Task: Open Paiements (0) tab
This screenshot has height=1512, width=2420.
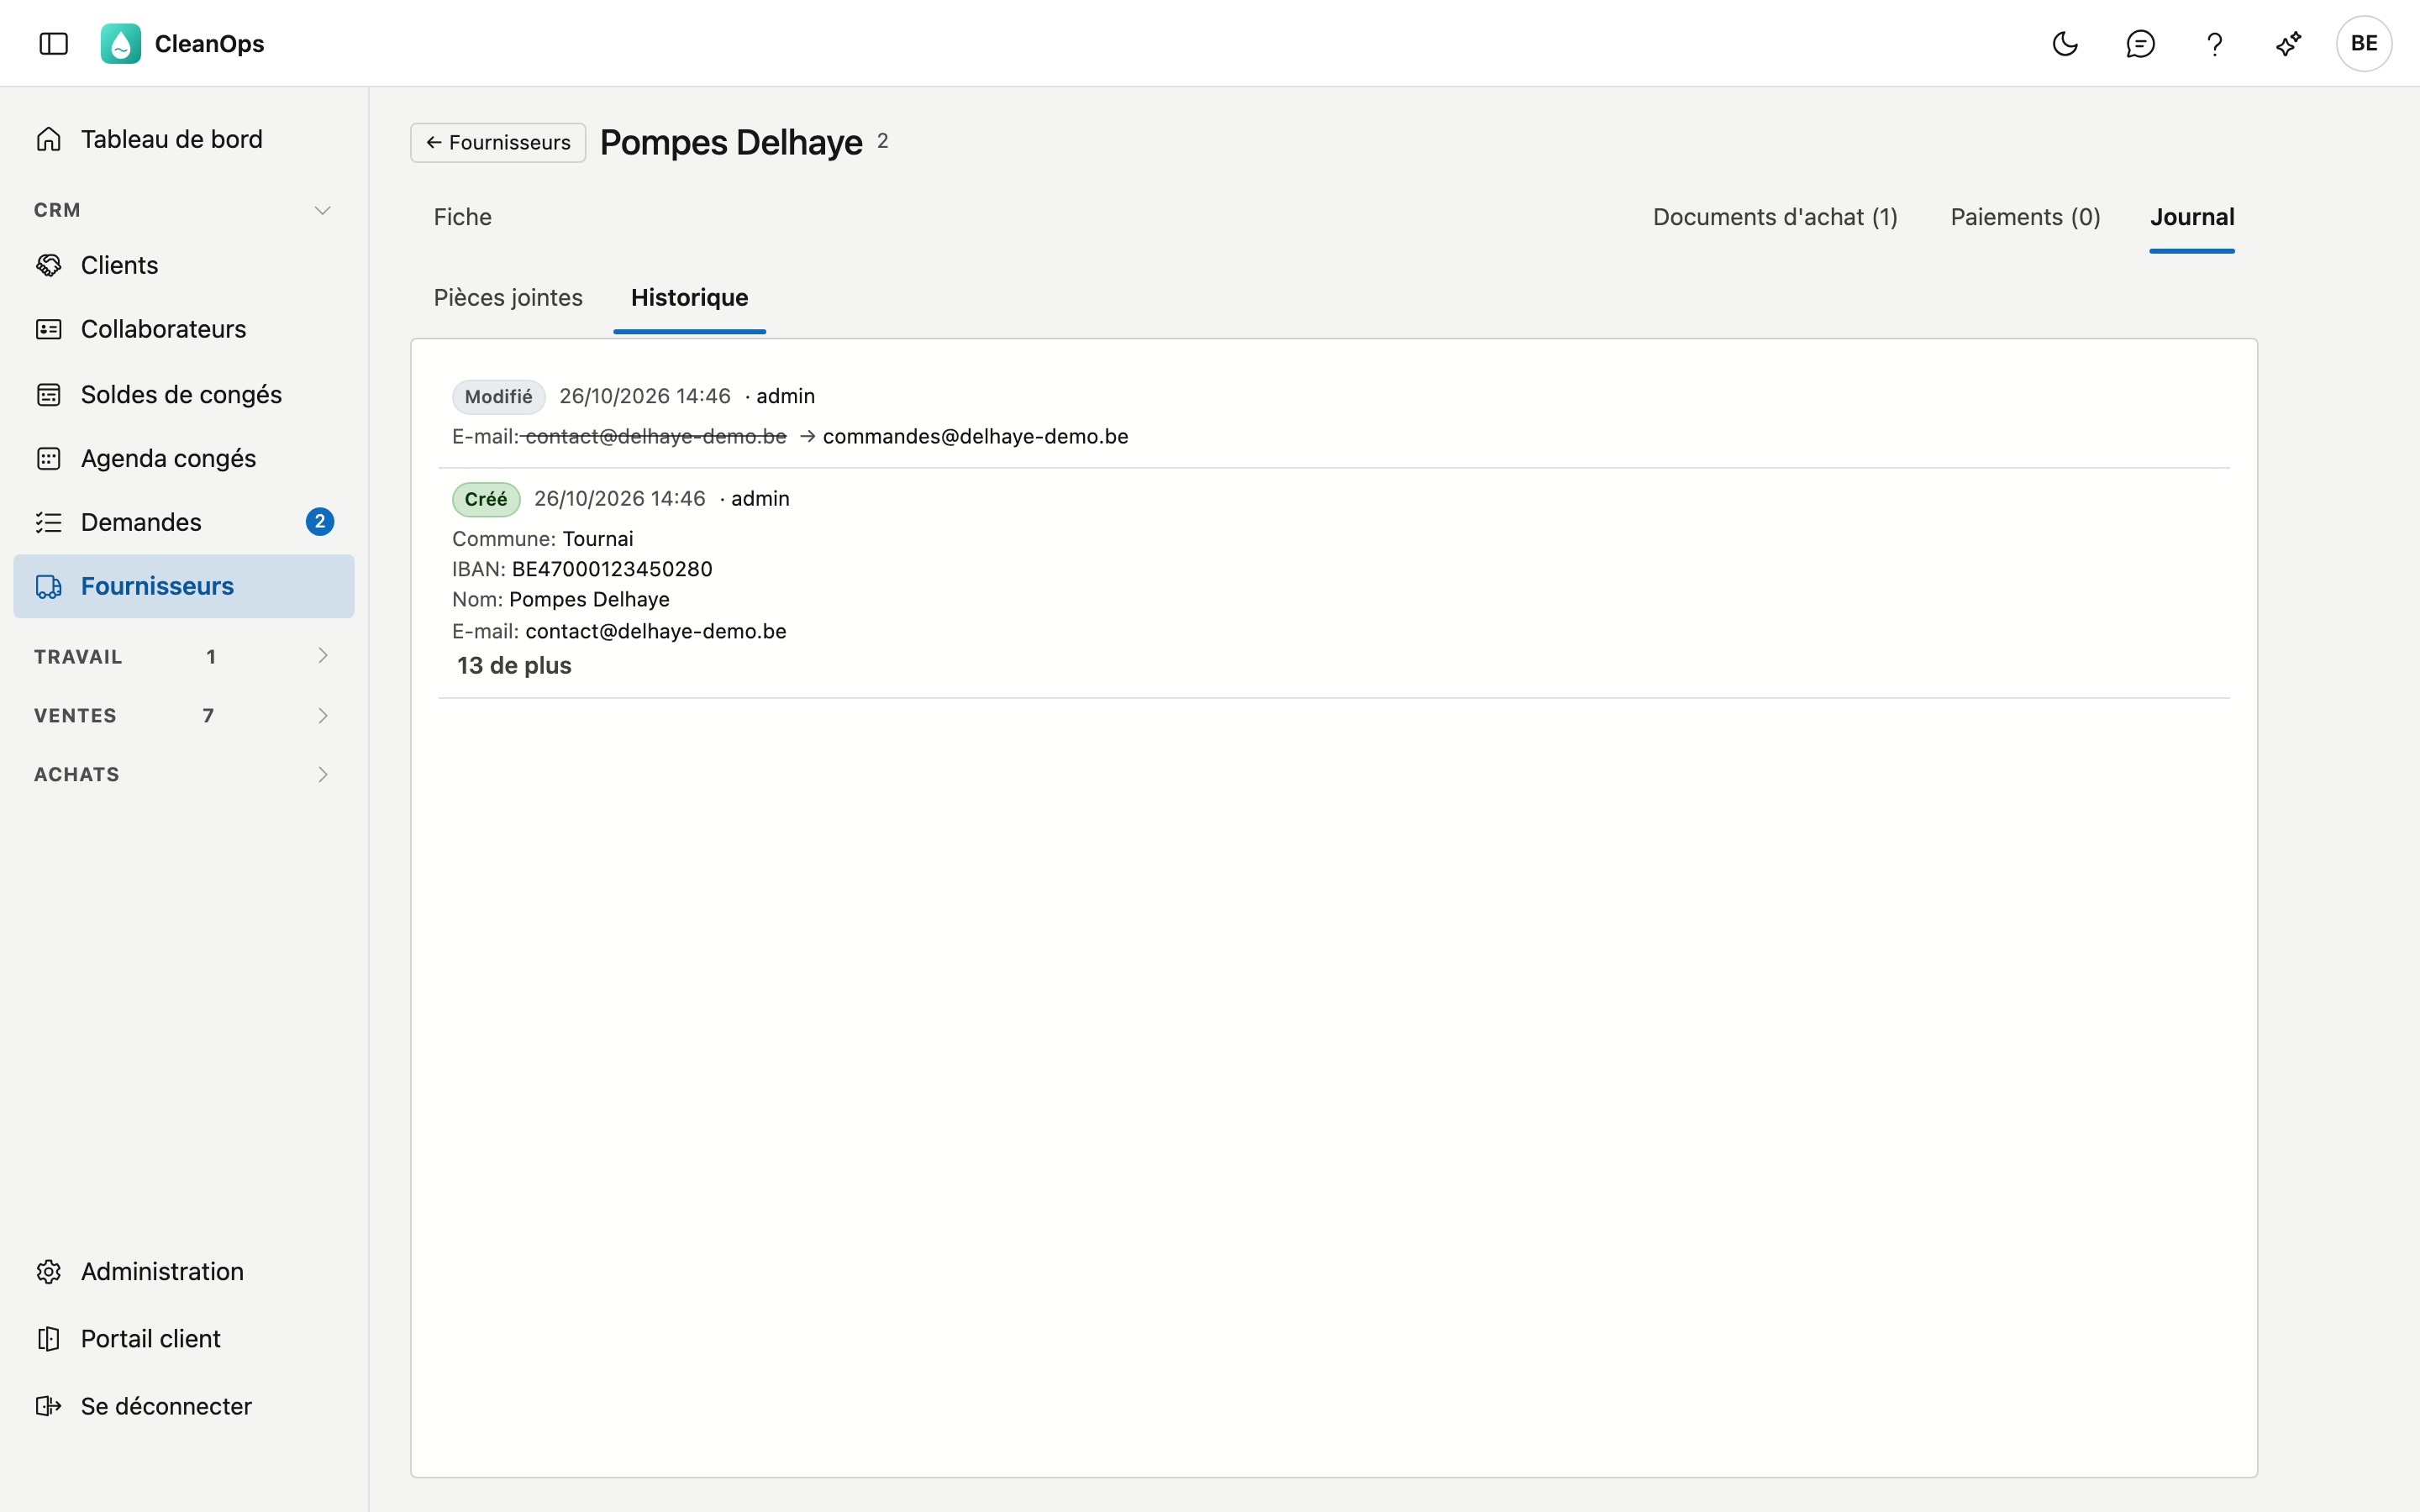Action: pyautogui.click(x=2025, y=217)
